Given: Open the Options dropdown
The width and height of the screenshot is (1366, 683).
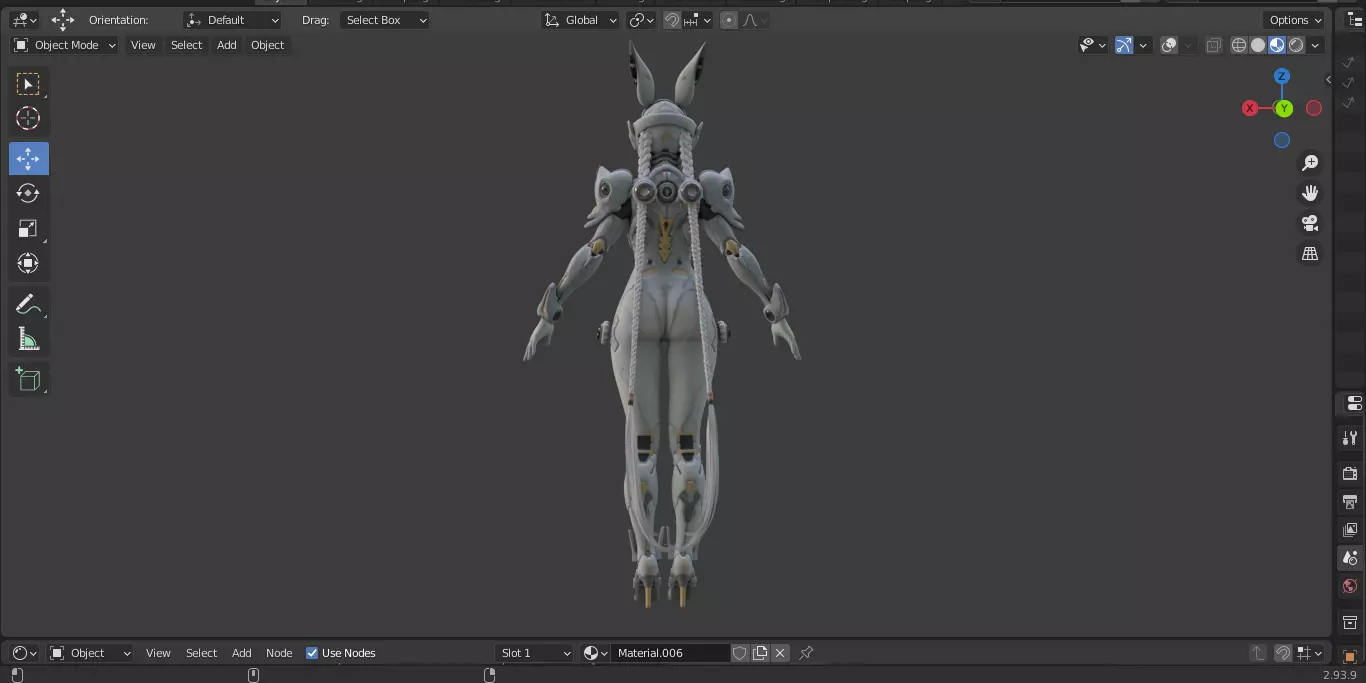Looking at the screenshot, I should click(x=1295, y=20).
